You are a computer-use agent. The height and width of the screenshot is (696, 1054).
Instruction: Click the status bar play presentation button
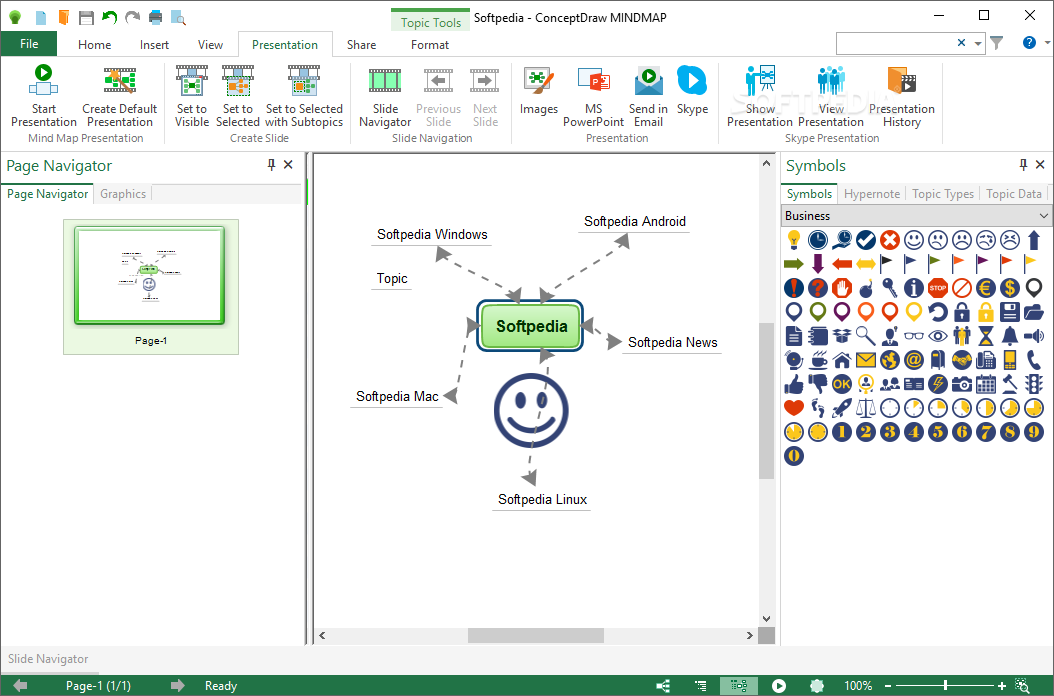(778, 685)
